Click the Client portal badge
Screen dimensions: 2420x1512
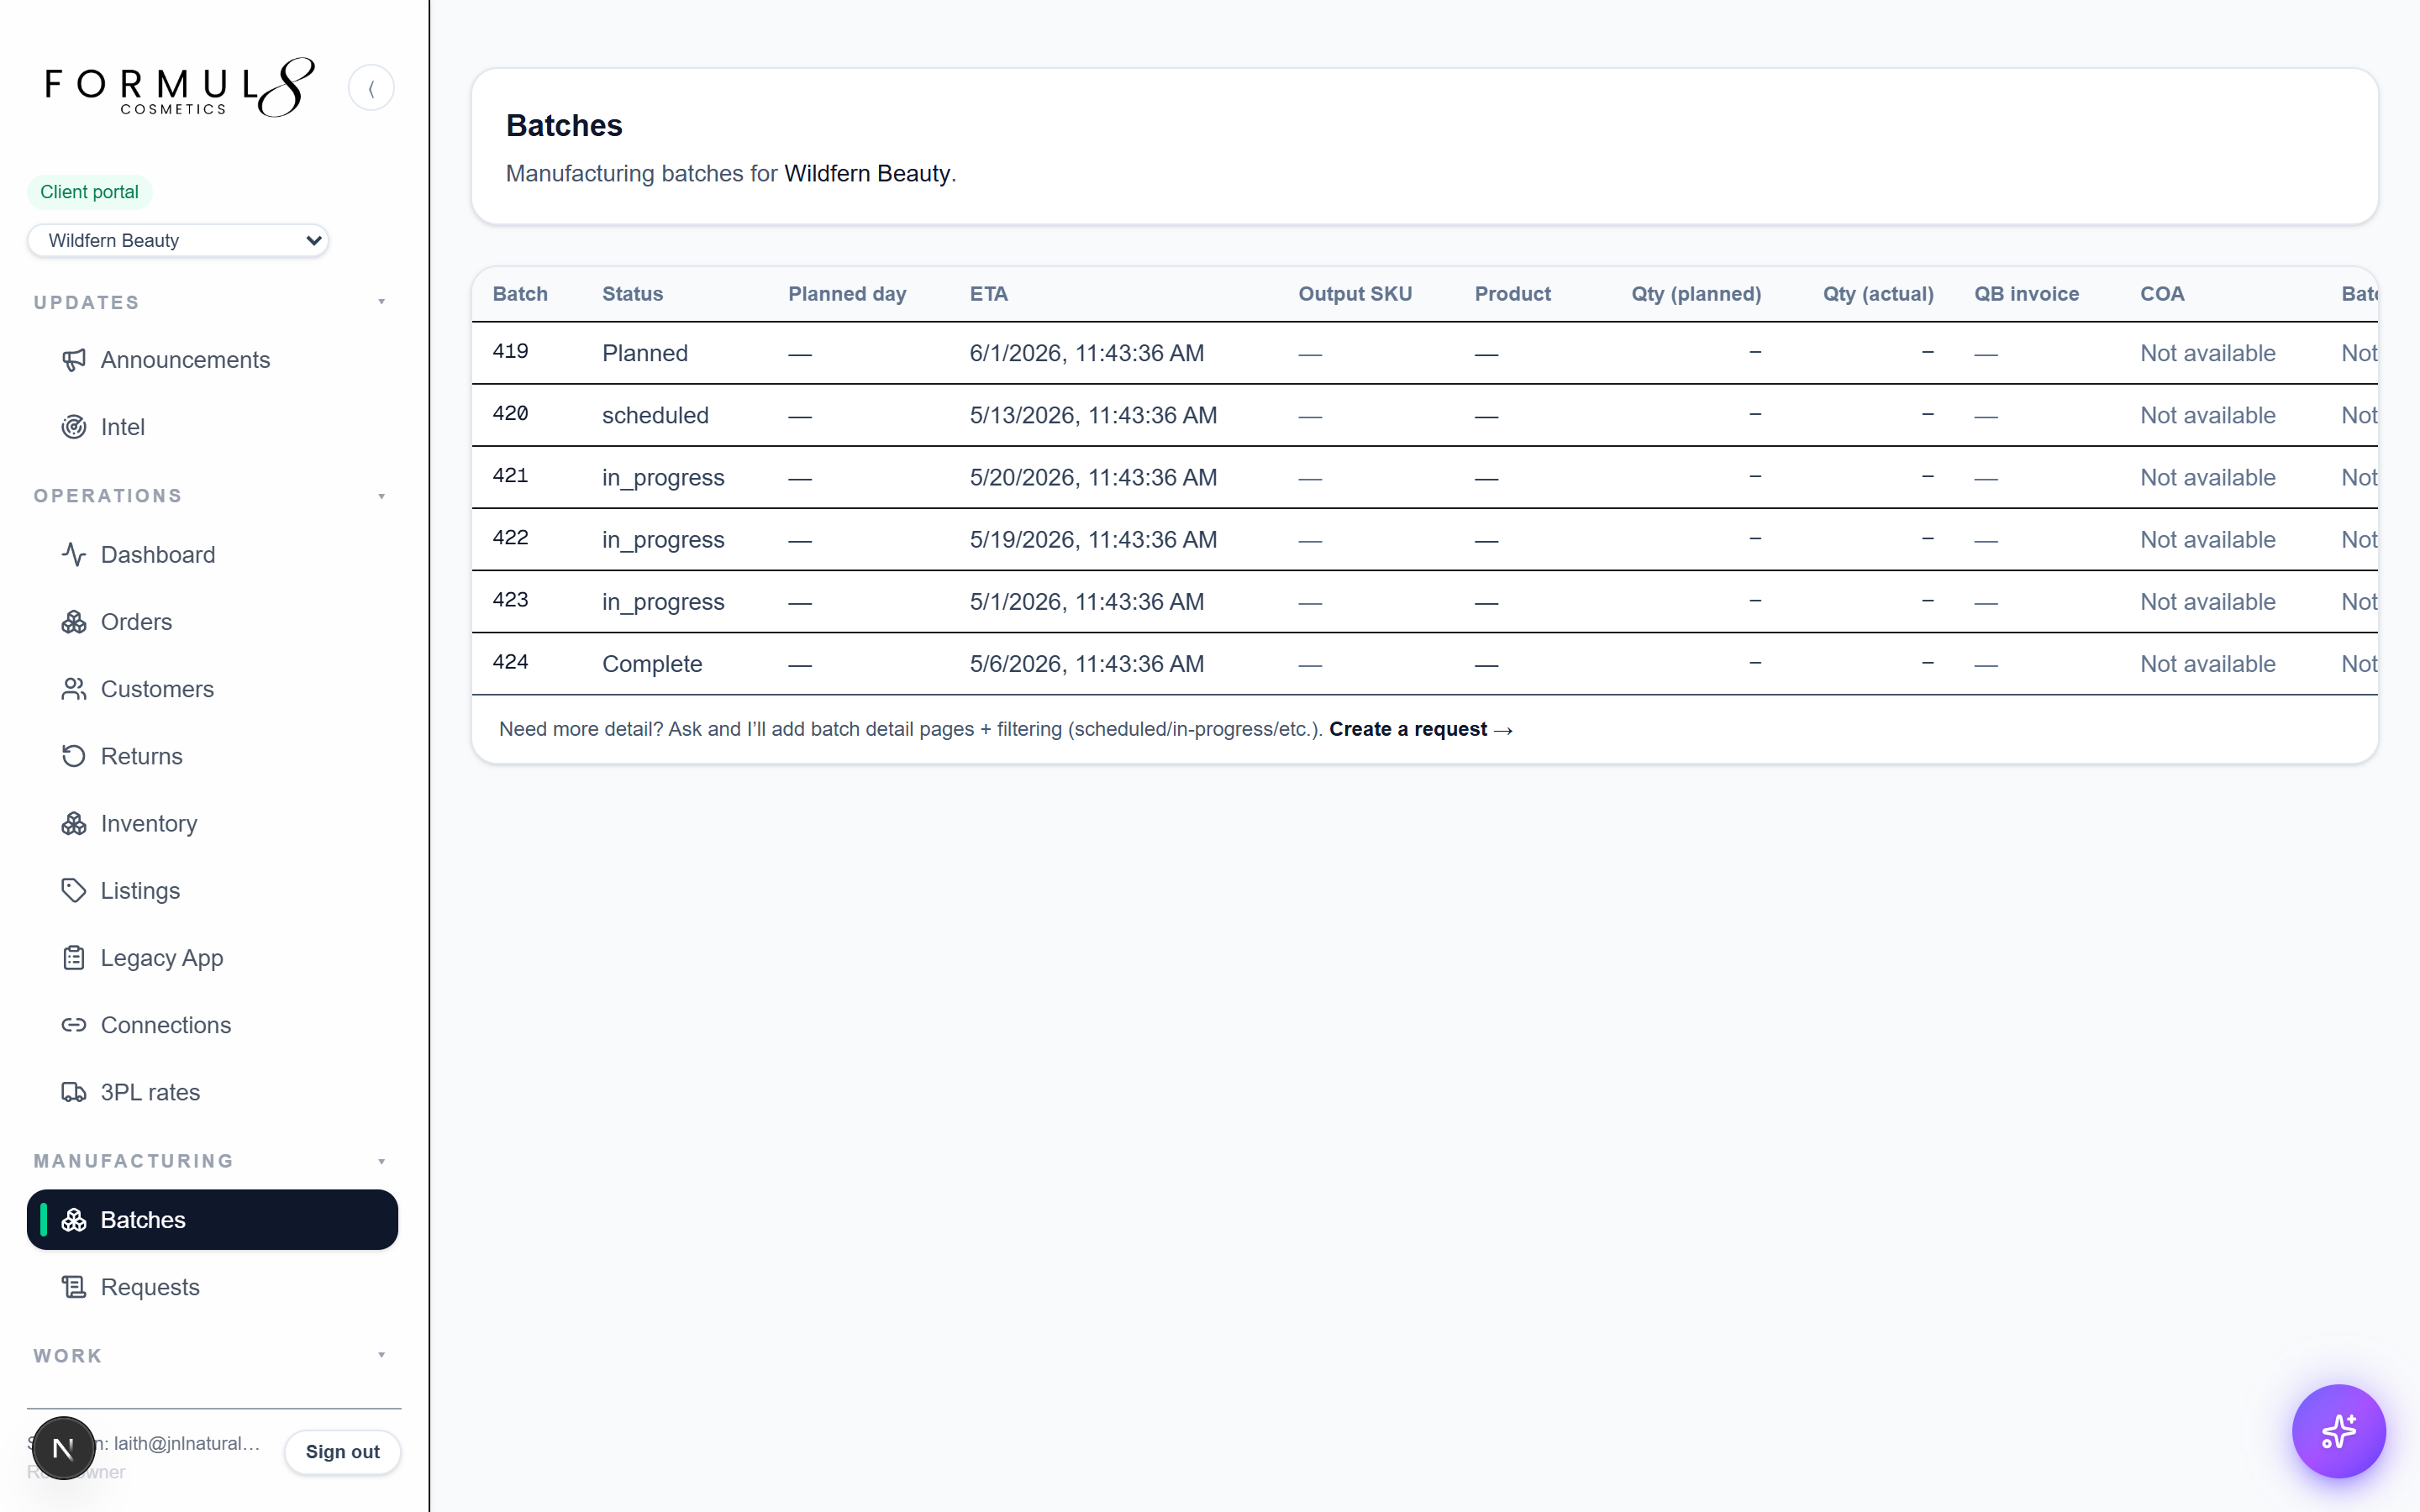point(89,192)
